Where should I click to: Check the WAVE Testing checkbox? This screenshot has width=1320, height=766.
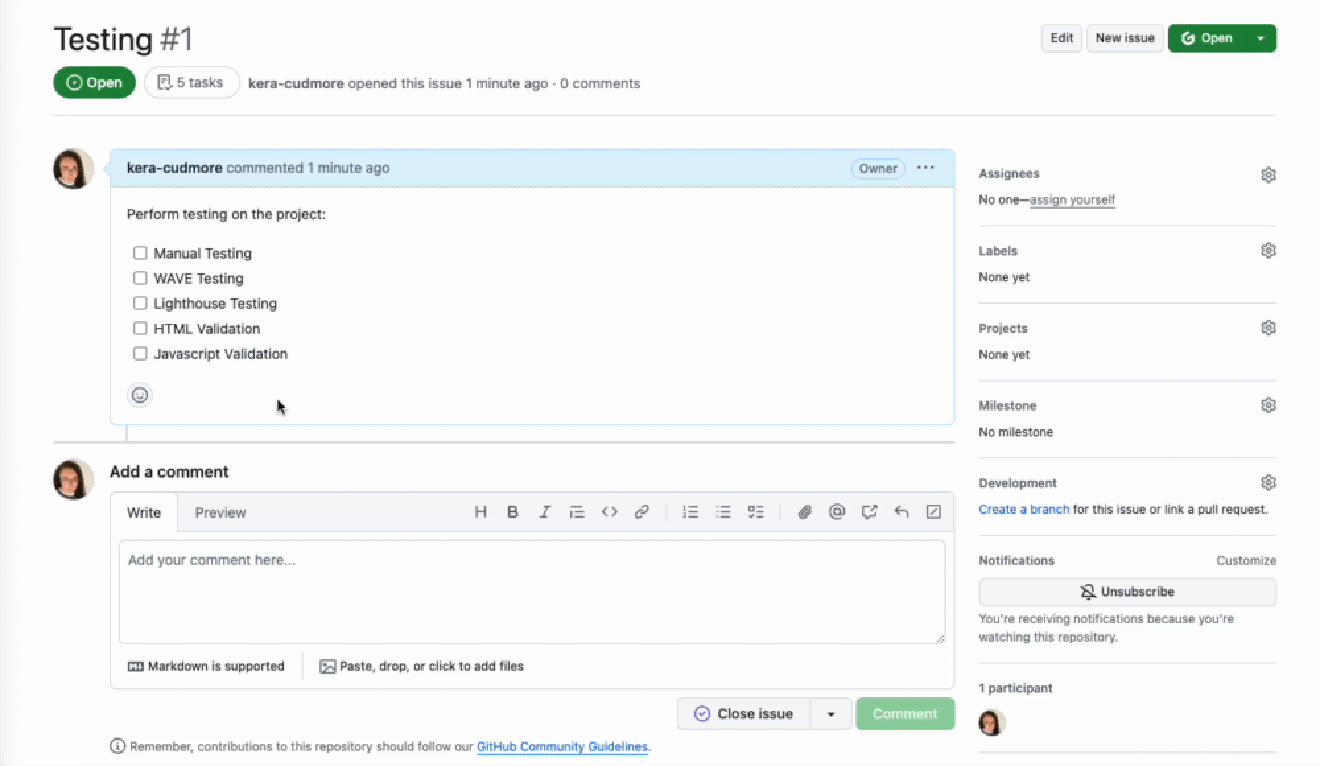140,278
